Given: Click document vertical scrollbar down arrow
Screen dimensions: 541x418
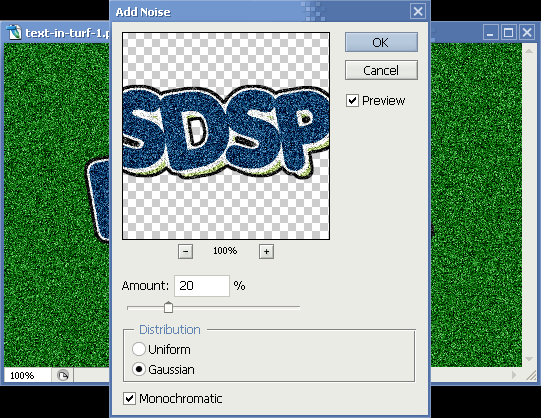Looking at the screenshot, I should click(x=529, y=359).
